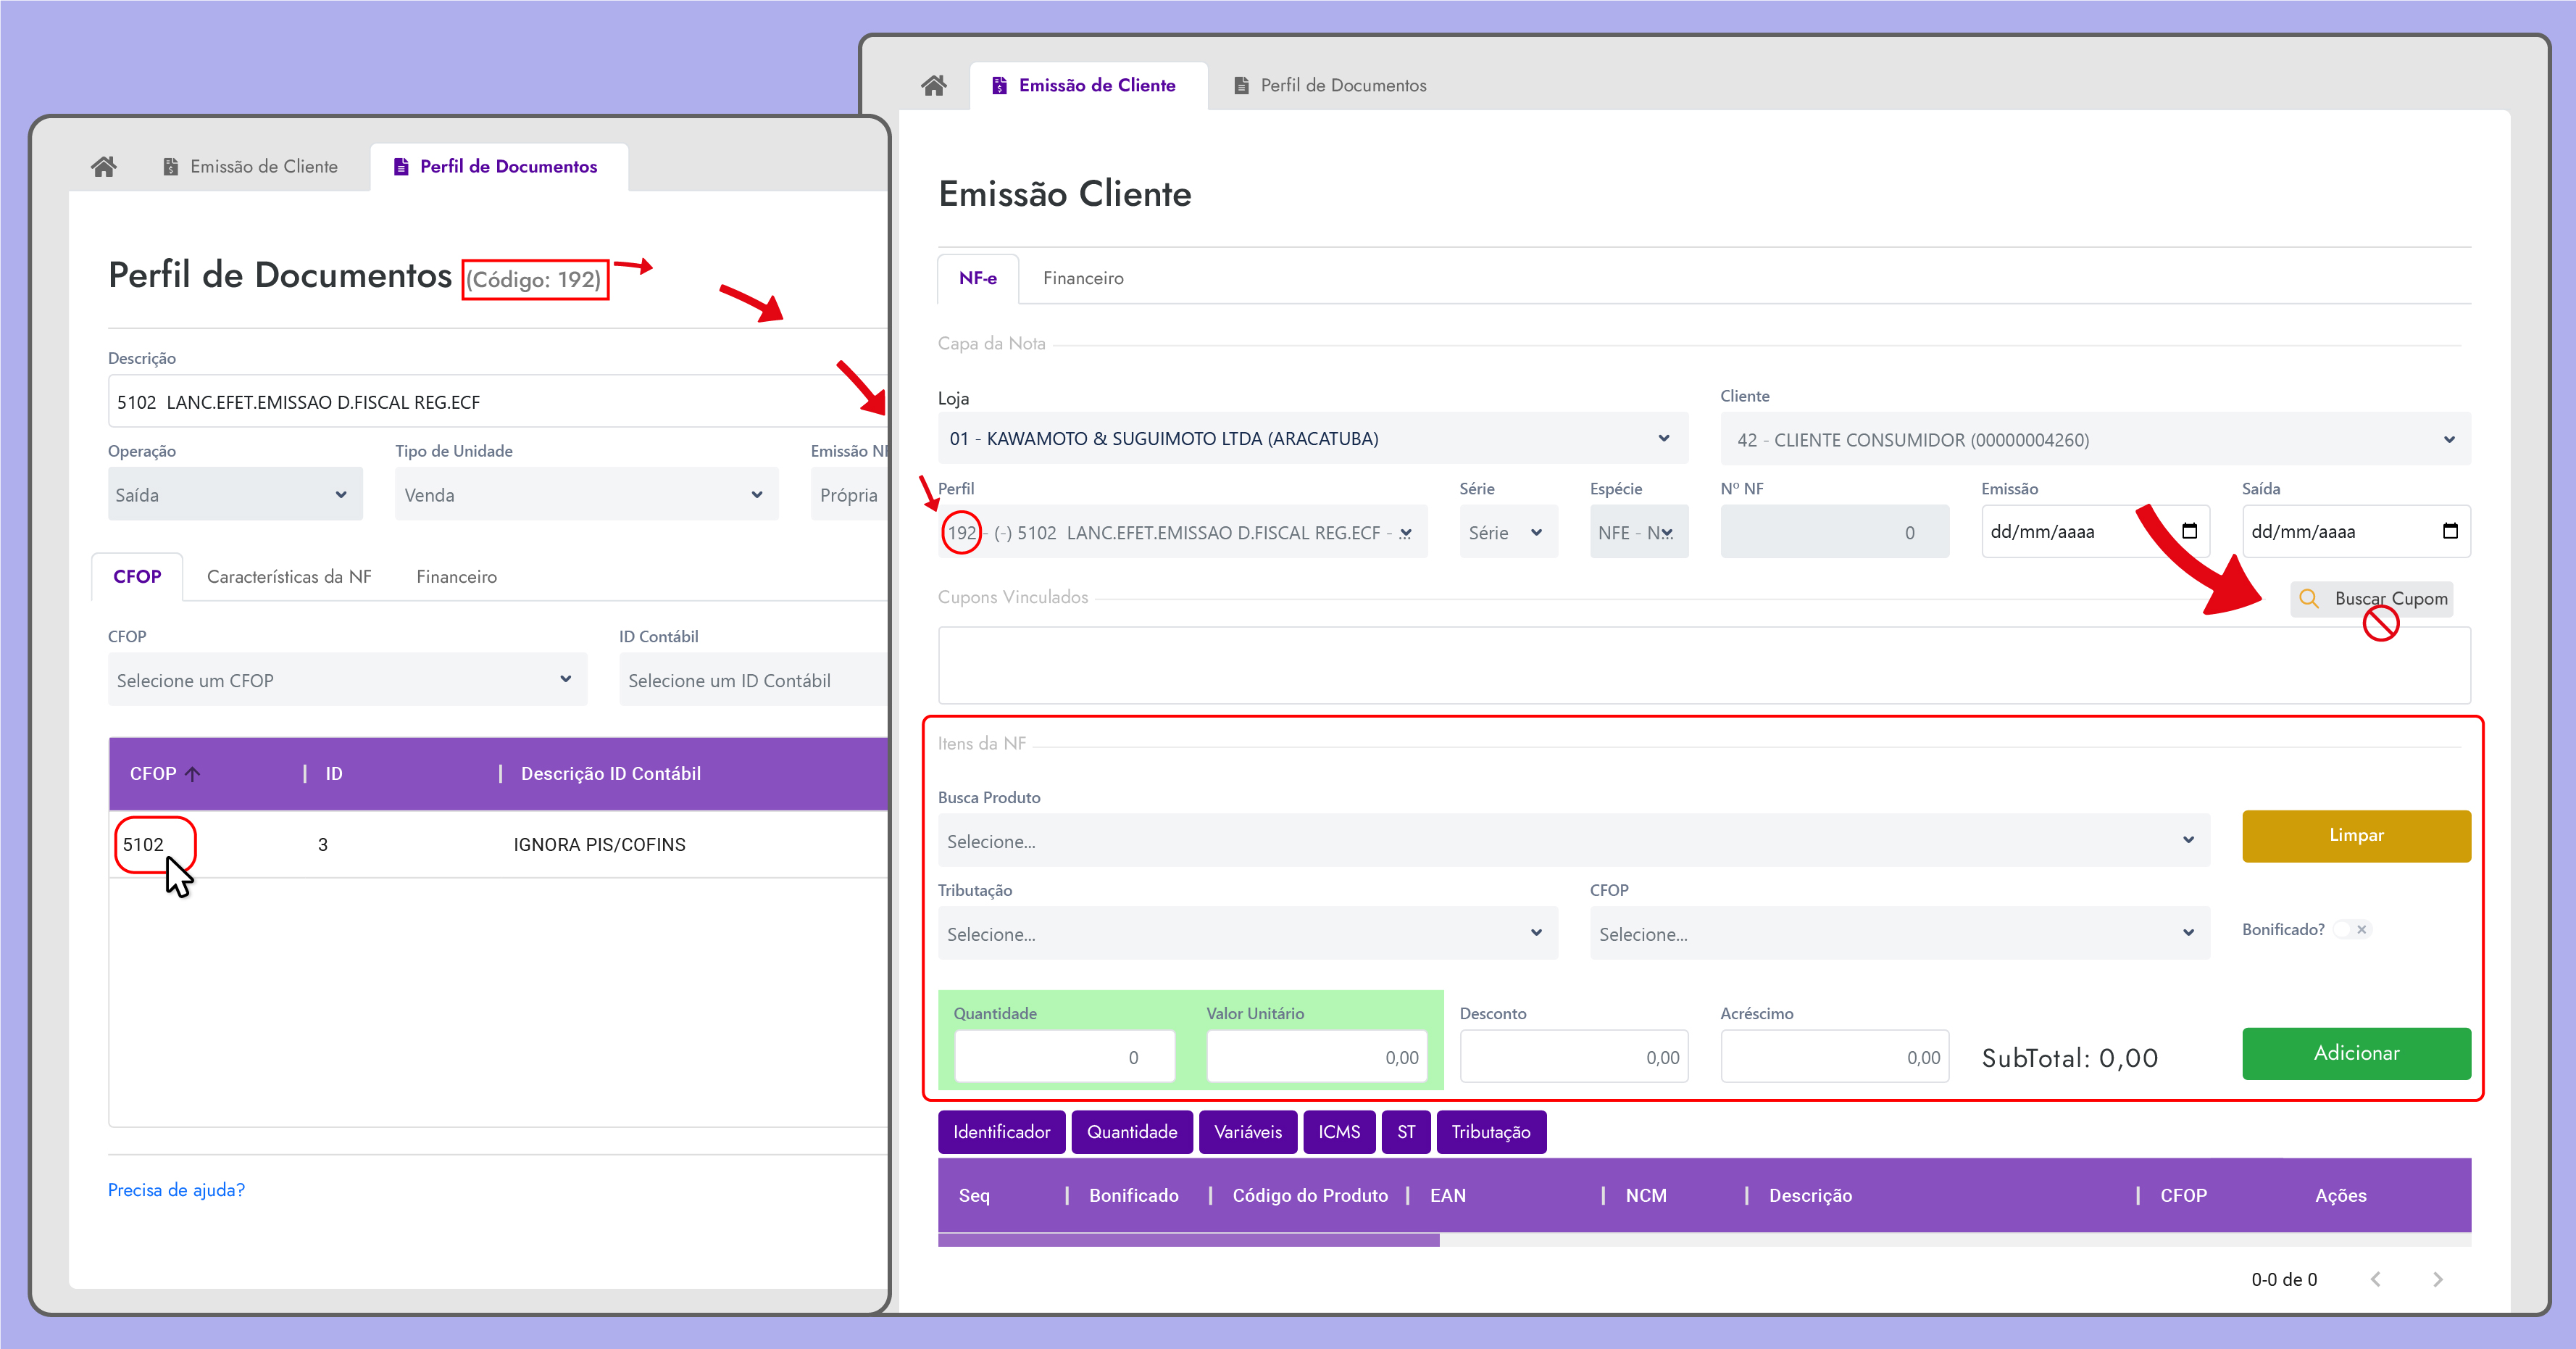Go to previous page arrow in table pagination
2576x1349 pixels.
(x=2375, y=1279)
